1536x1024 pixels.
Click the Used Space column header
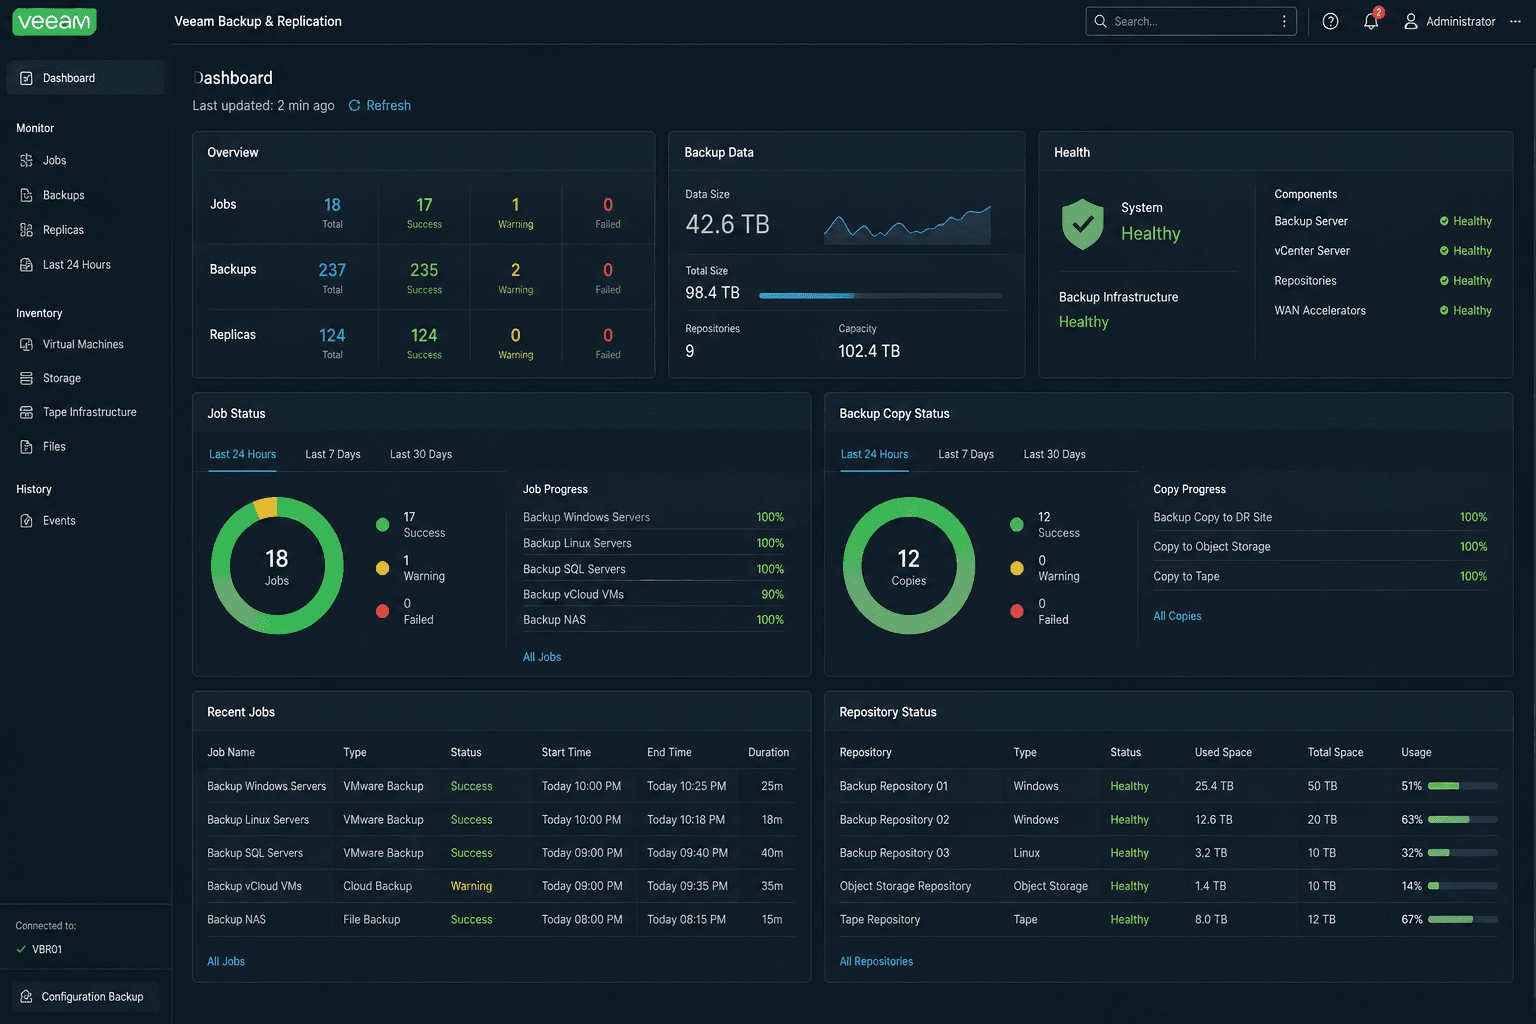point(1223,753)
